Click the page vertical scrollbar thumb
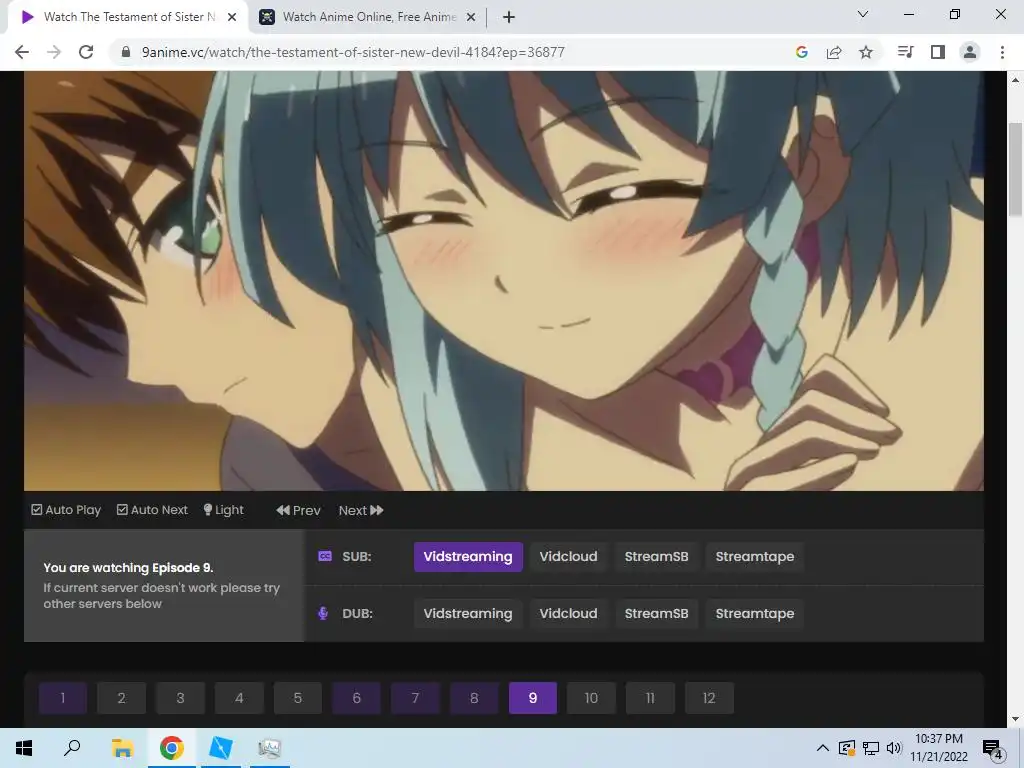1024x768 pixels. coord(1016,170)
